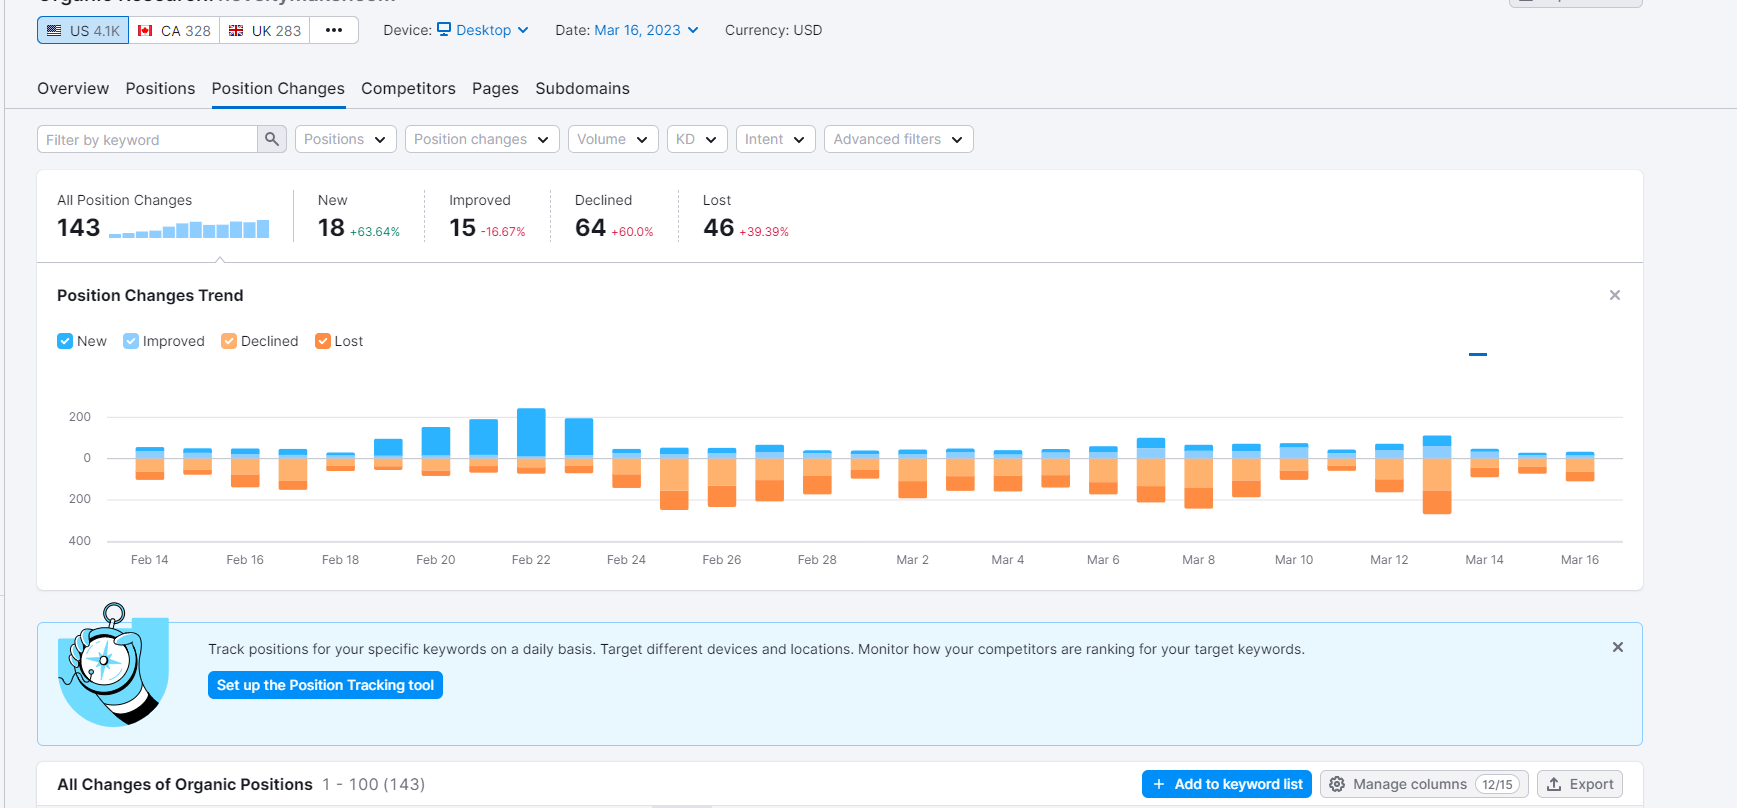Viewport: 1737px width, 808px height.
Task: Expand the Positions filter dropdown
Action: click(x=346, y=139)
